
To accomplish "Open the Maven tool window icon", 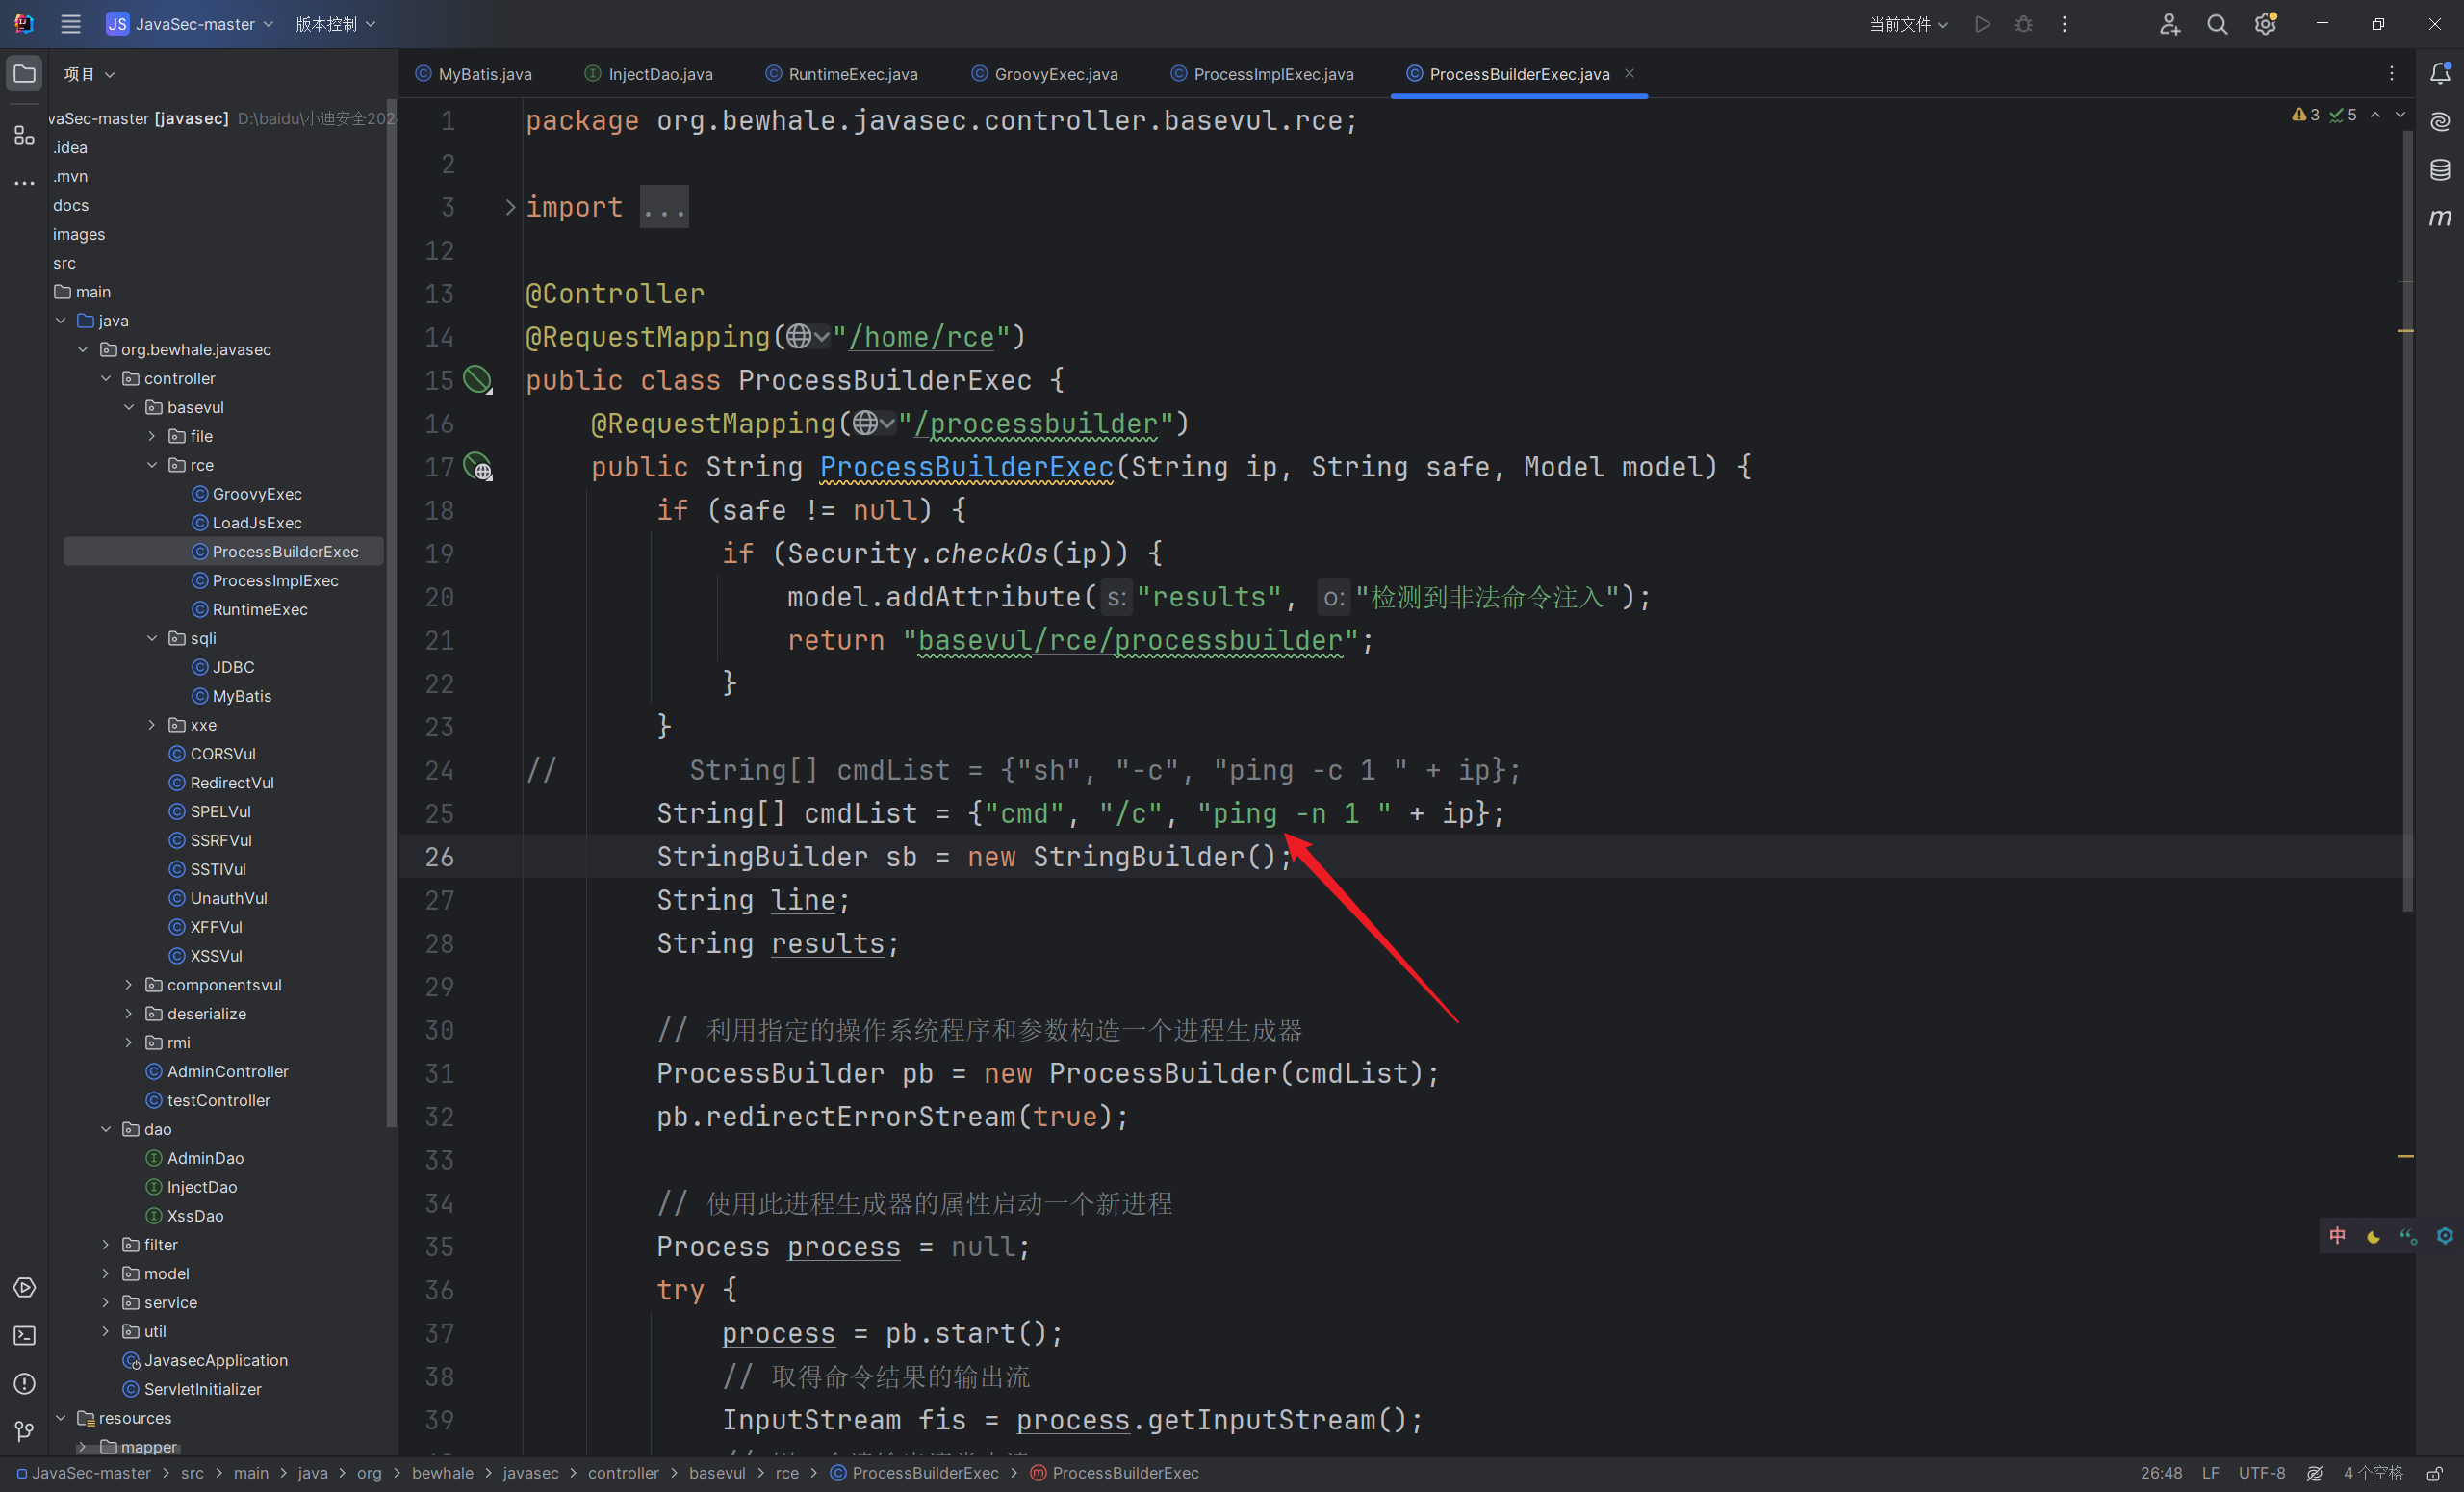I will pyautogui.click(x=2439, y=218).
